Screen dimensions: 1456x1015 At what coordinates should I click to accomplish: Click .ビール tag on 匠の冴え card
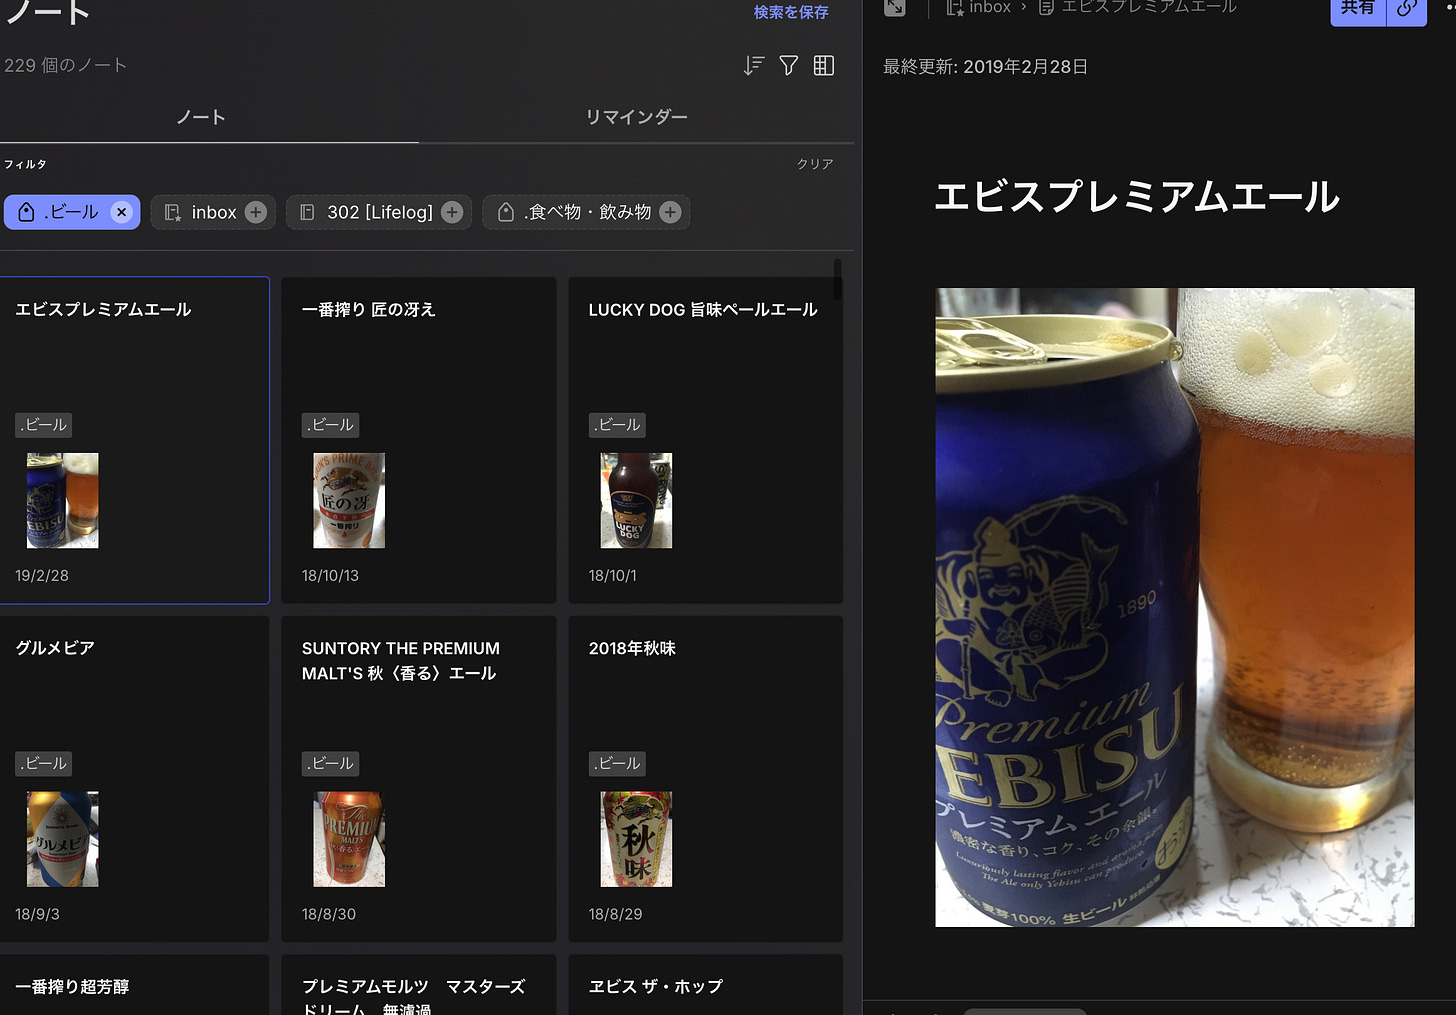(330, 425)
